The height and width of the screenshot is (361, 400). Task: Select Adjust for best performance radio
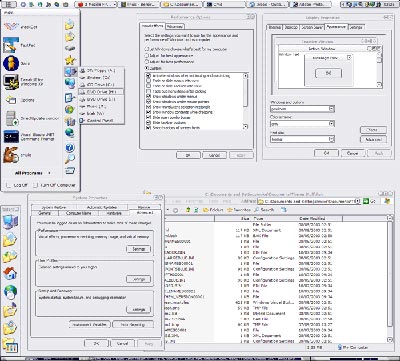point(146,62)
